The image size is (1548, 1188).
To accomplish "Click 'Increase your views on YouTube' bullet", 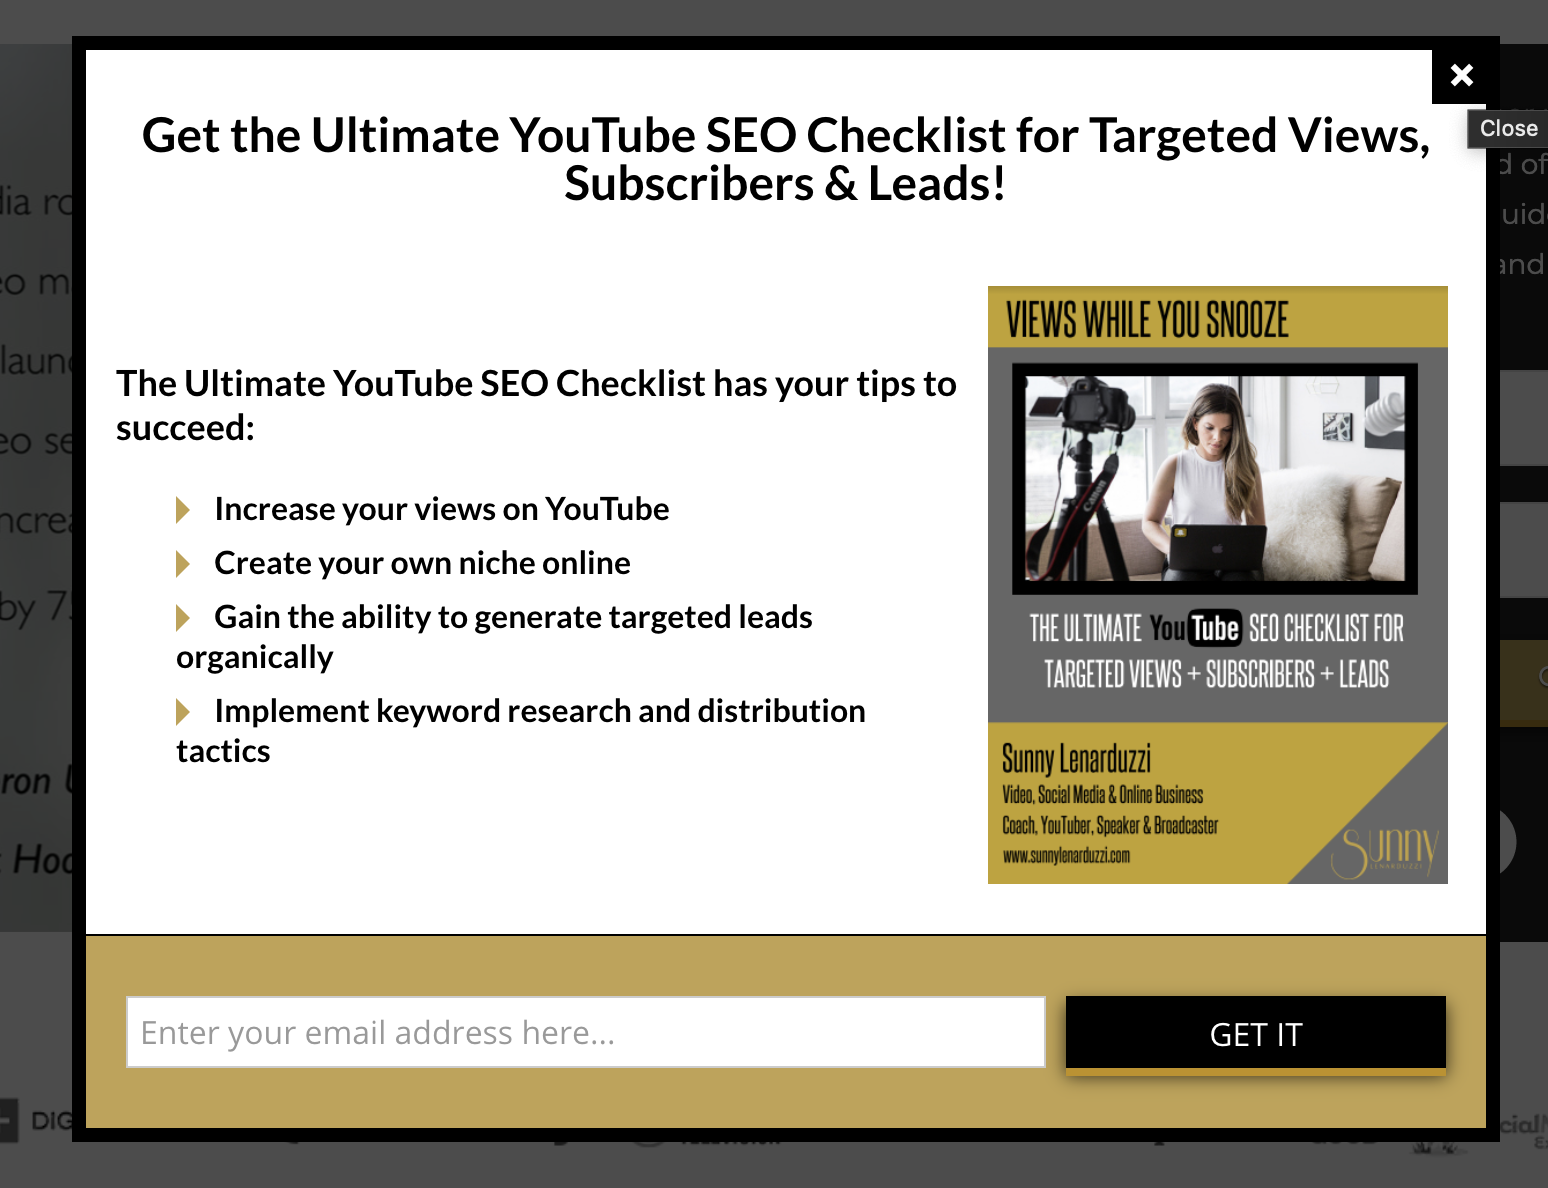I will click(441, 509).
